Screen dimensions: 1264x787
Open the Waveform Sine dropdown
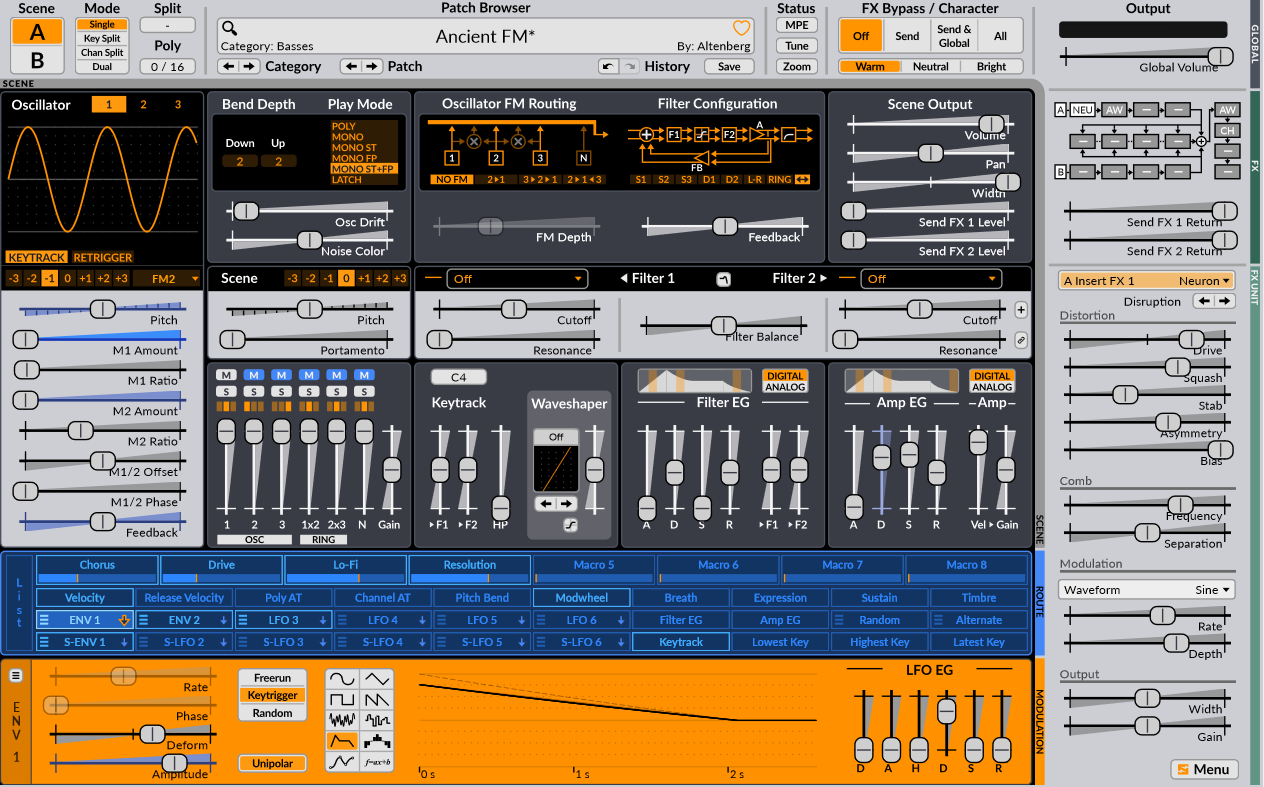[x=1147, y=590]
